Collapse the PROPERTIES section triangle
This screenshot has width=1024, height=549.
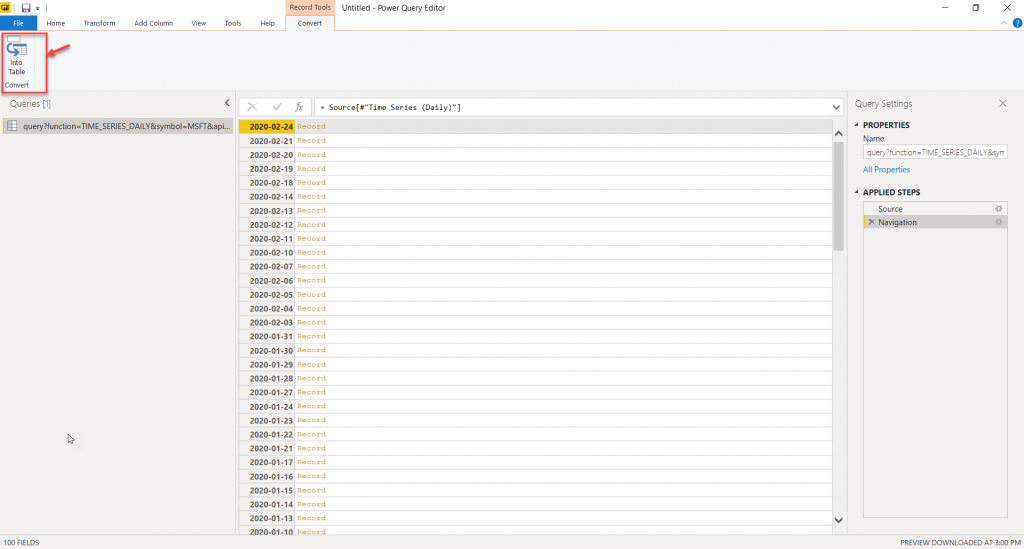click(857, 125)
